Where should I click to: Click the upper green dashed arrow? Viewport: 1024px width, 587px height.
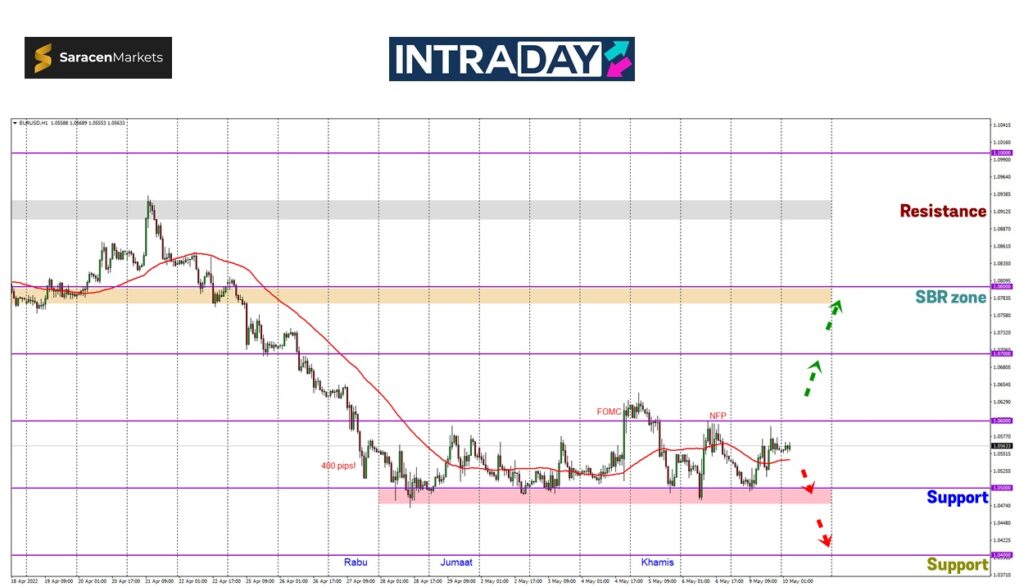831,314
